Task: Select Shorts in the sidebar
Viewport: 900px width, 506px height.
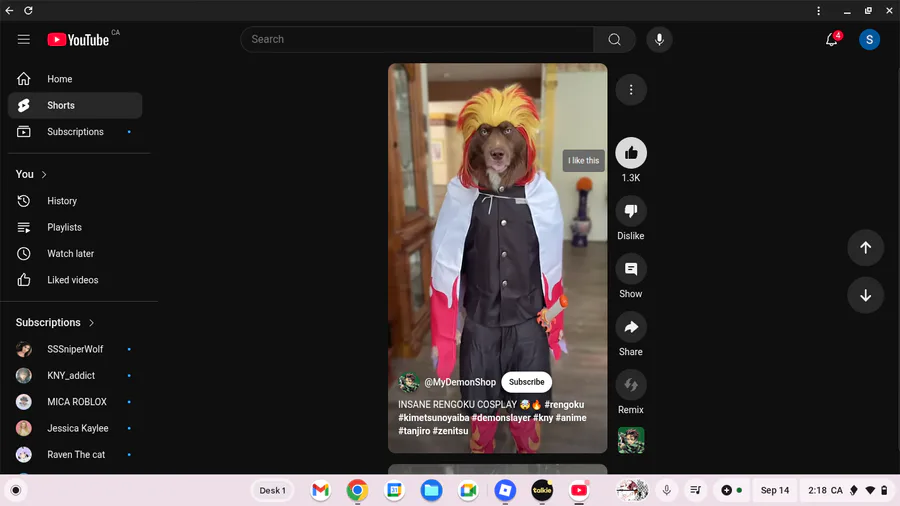Action: [x=75, y=105]
